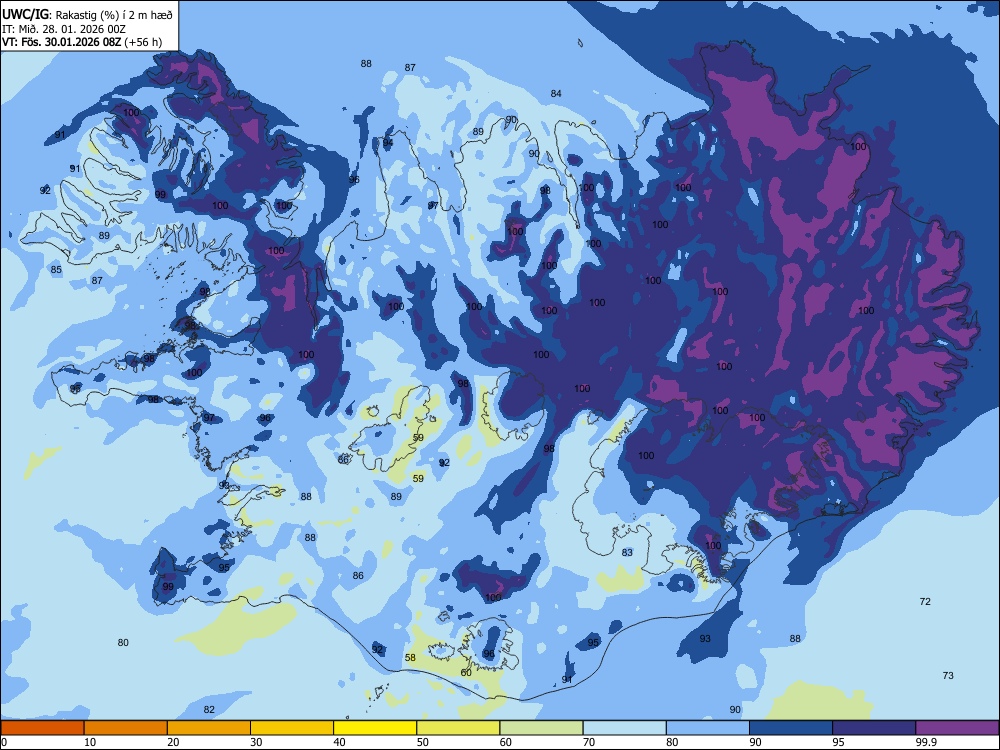Image resolution: width=1000 pixels, height=750 pixels.
Task: Click the legend tick label '99.9'
Action: 925,742
